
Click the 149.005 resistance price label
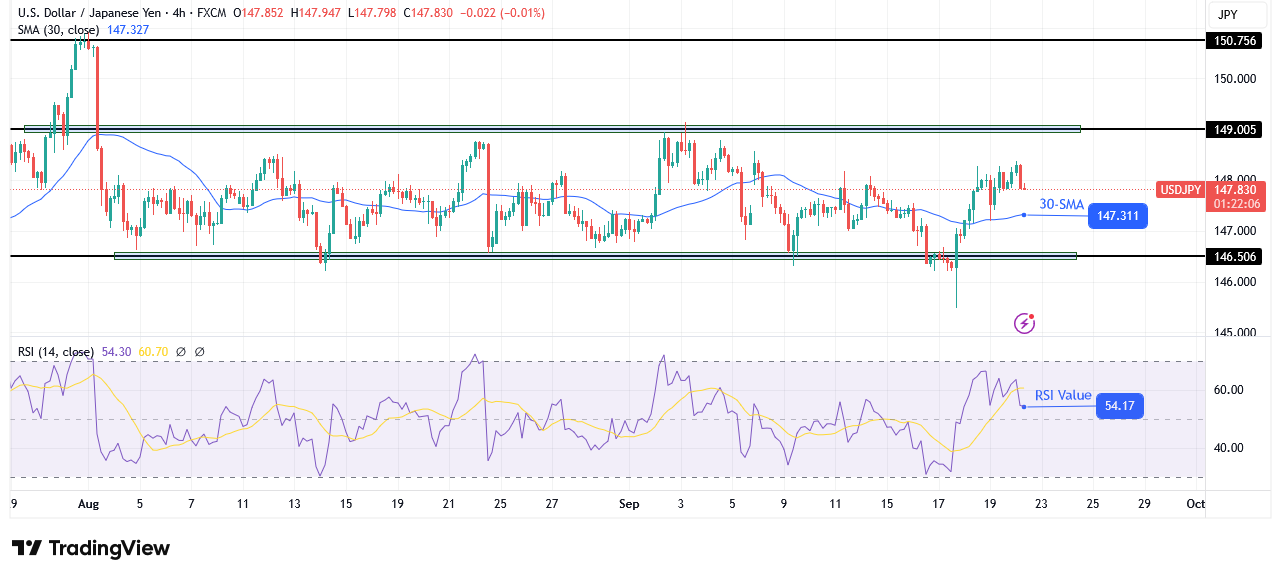1234,129
